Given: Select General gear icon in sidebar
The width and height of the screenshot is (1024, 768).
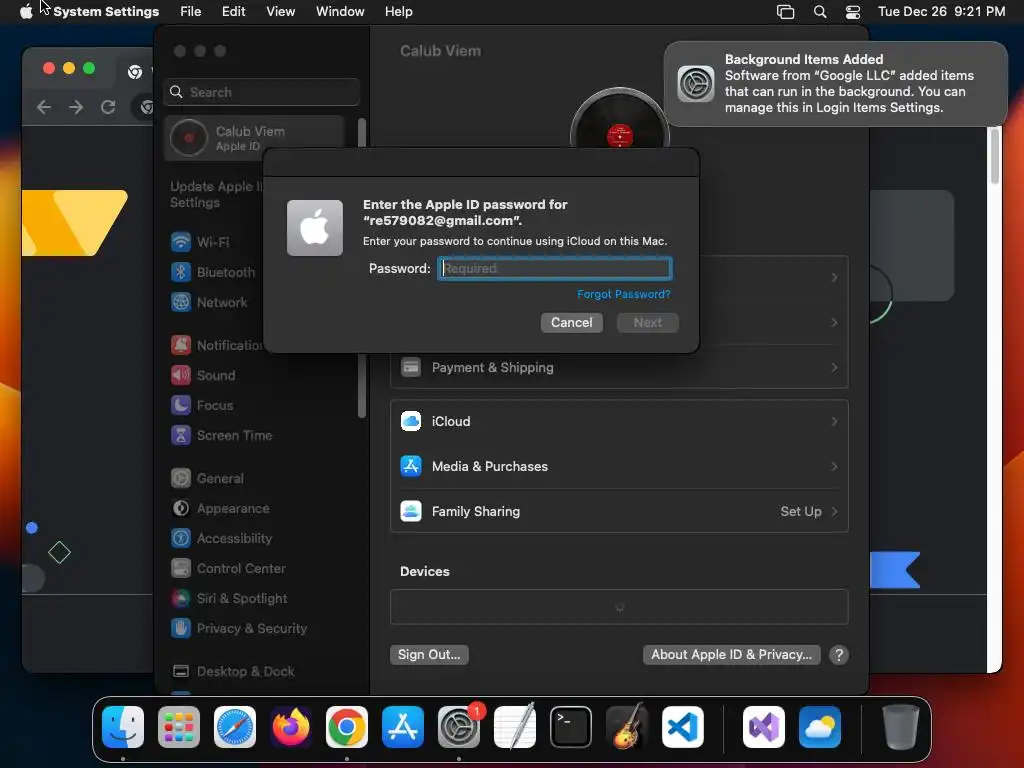Looking at the screenshot, I should pos(181,478).
